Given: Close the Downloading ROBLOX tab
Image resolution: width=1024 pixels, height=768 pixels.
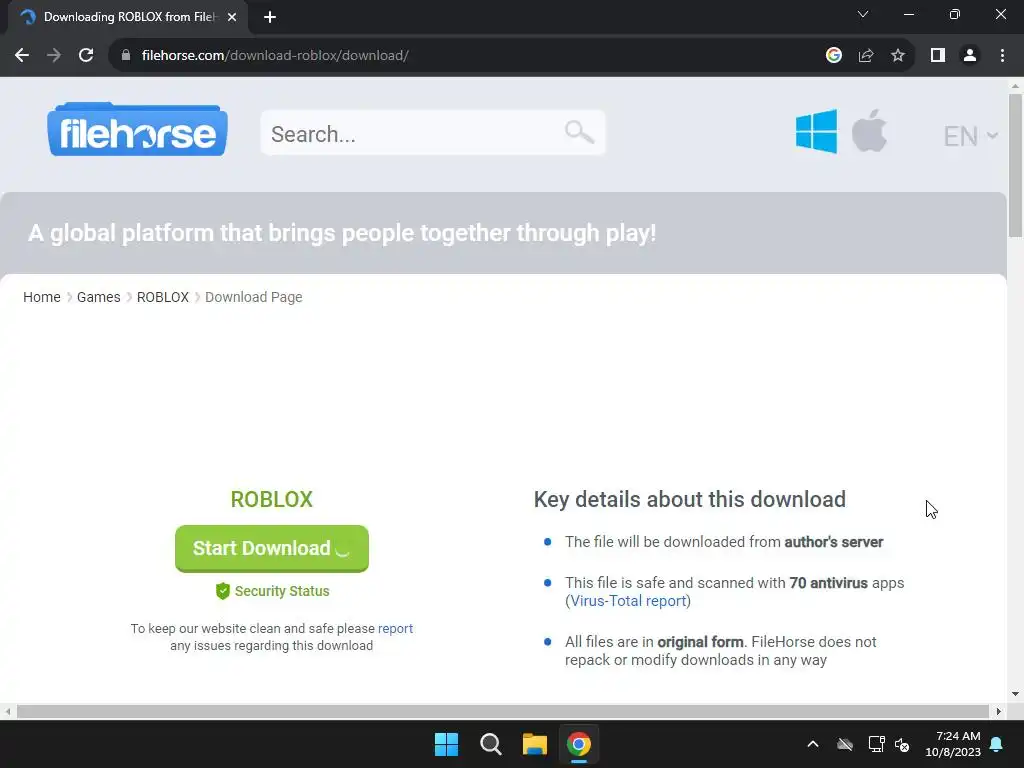Looking at the screenshot, I should 232,17.
